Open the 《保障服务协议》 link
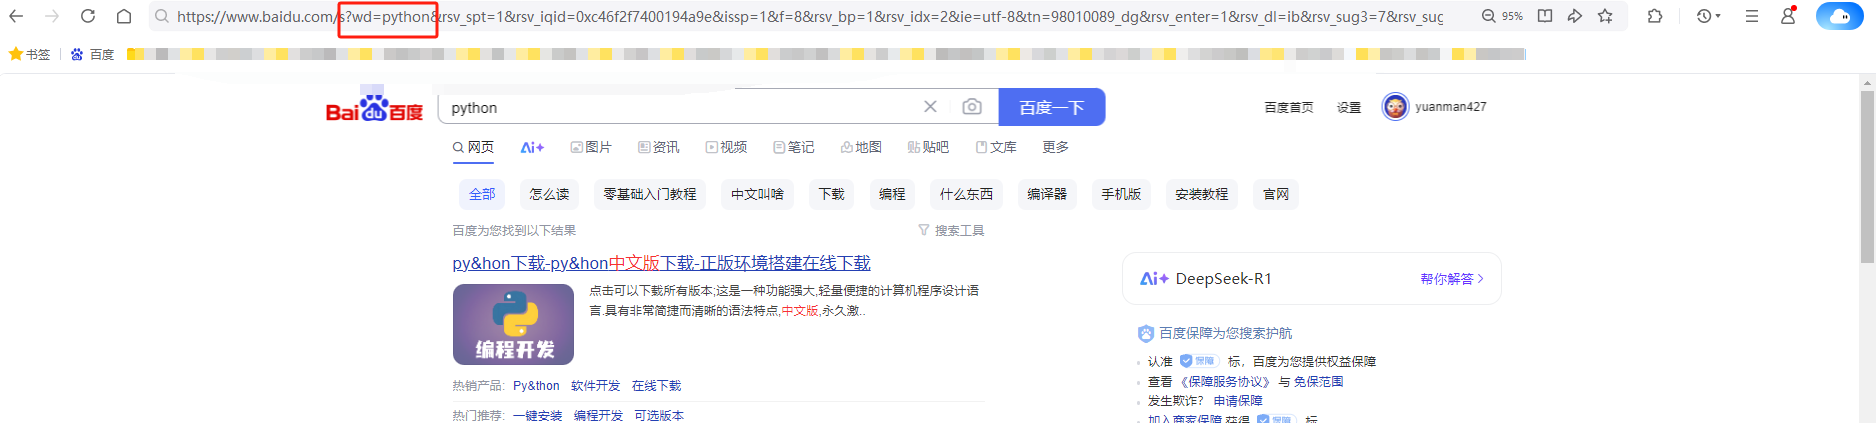Viewport: 1876px width, 423px height. tap(1226, 382)
